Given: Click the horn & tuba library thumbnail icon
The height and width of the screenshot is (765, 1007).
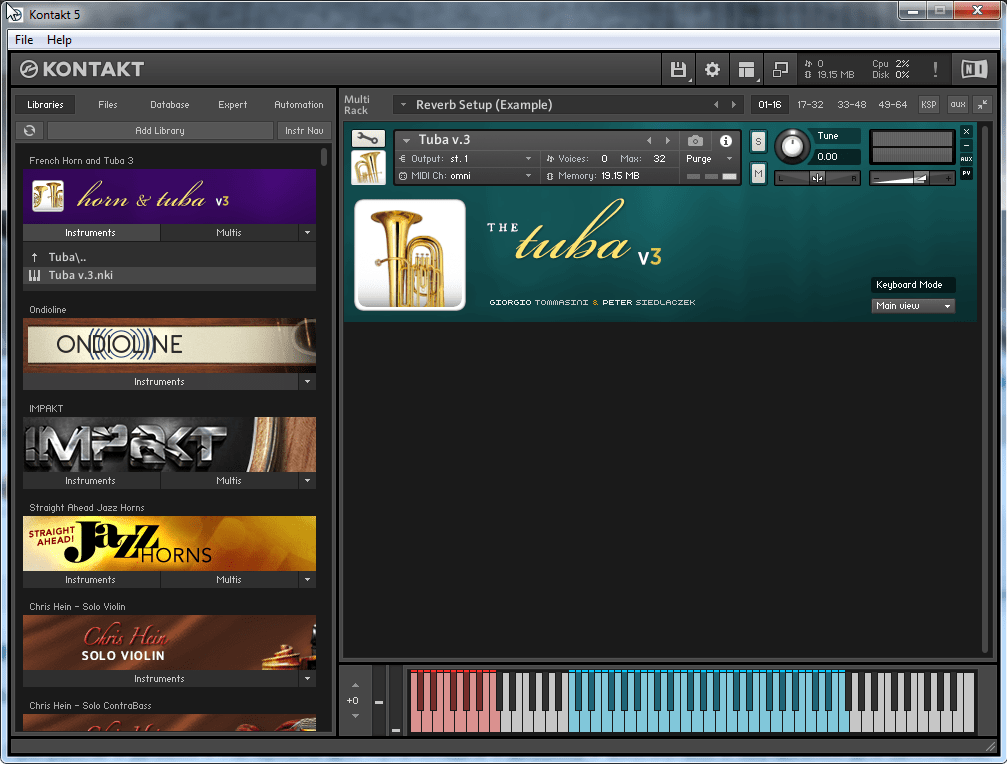Looking at the screenshot, I should (x=48, y=196).
